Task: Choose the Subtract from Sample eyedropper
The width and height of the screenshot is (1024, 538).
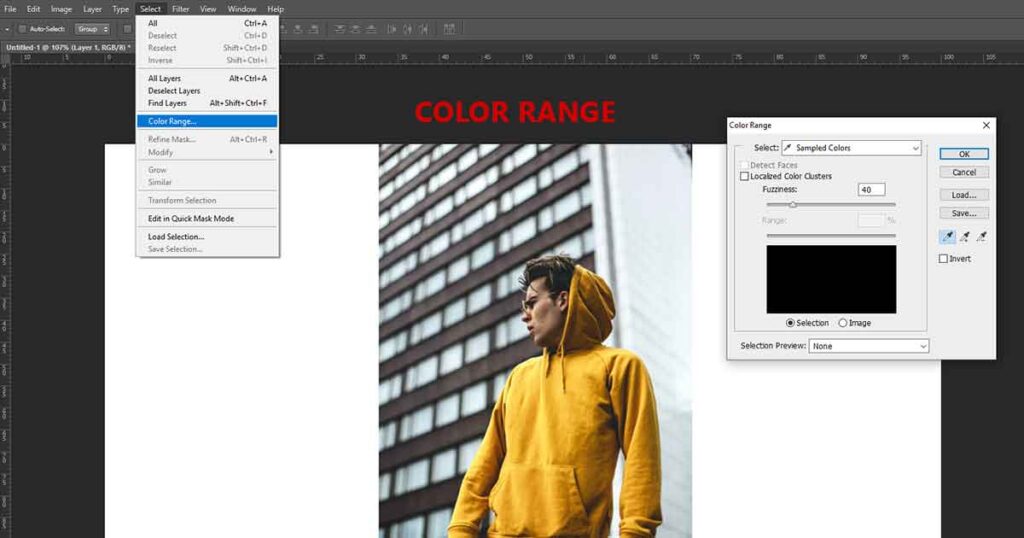Action: pyautogui.click(x=981, y=237)
